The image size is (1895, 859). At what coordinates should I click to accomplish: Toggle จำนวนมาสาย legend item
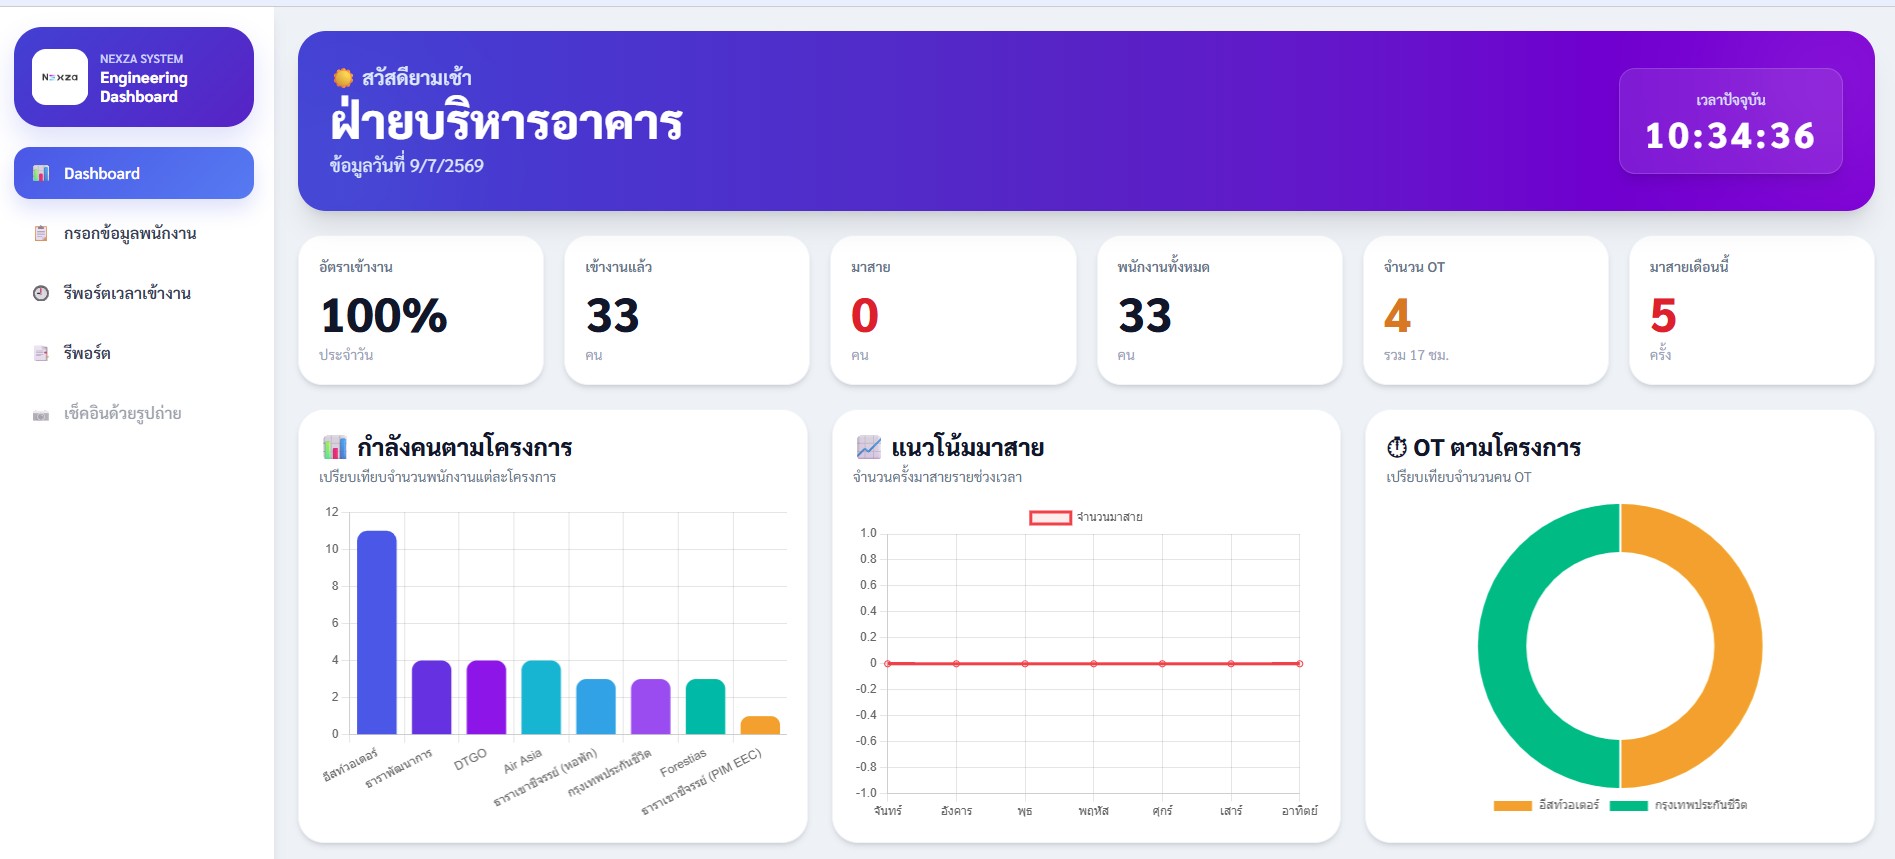coord(1087,517)
